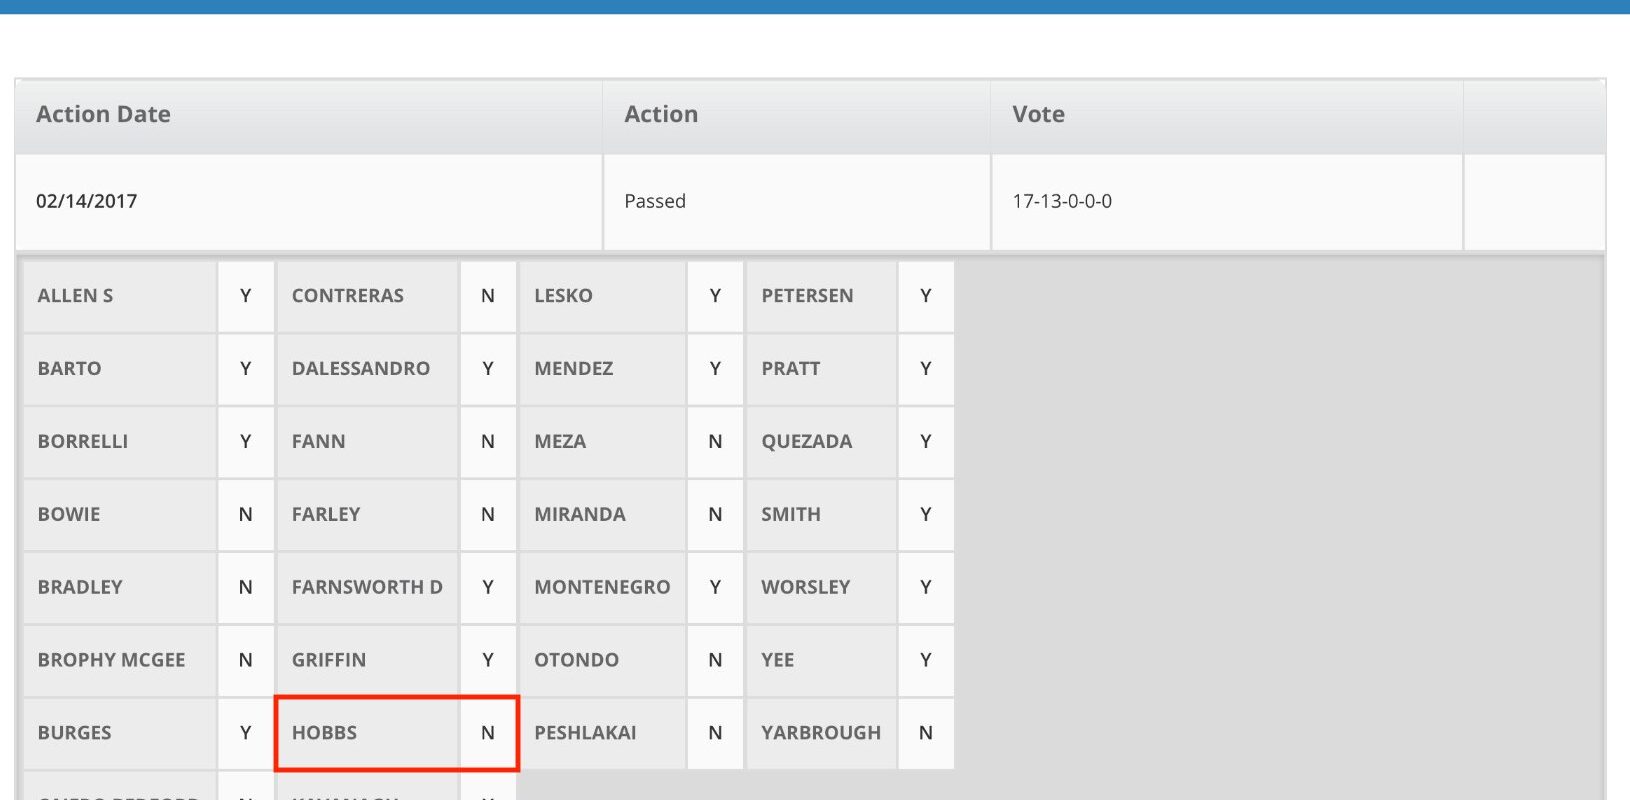This screenshot has height=800, width=1630.
Task: Click the Action Date column header
Action: [308, 115]
